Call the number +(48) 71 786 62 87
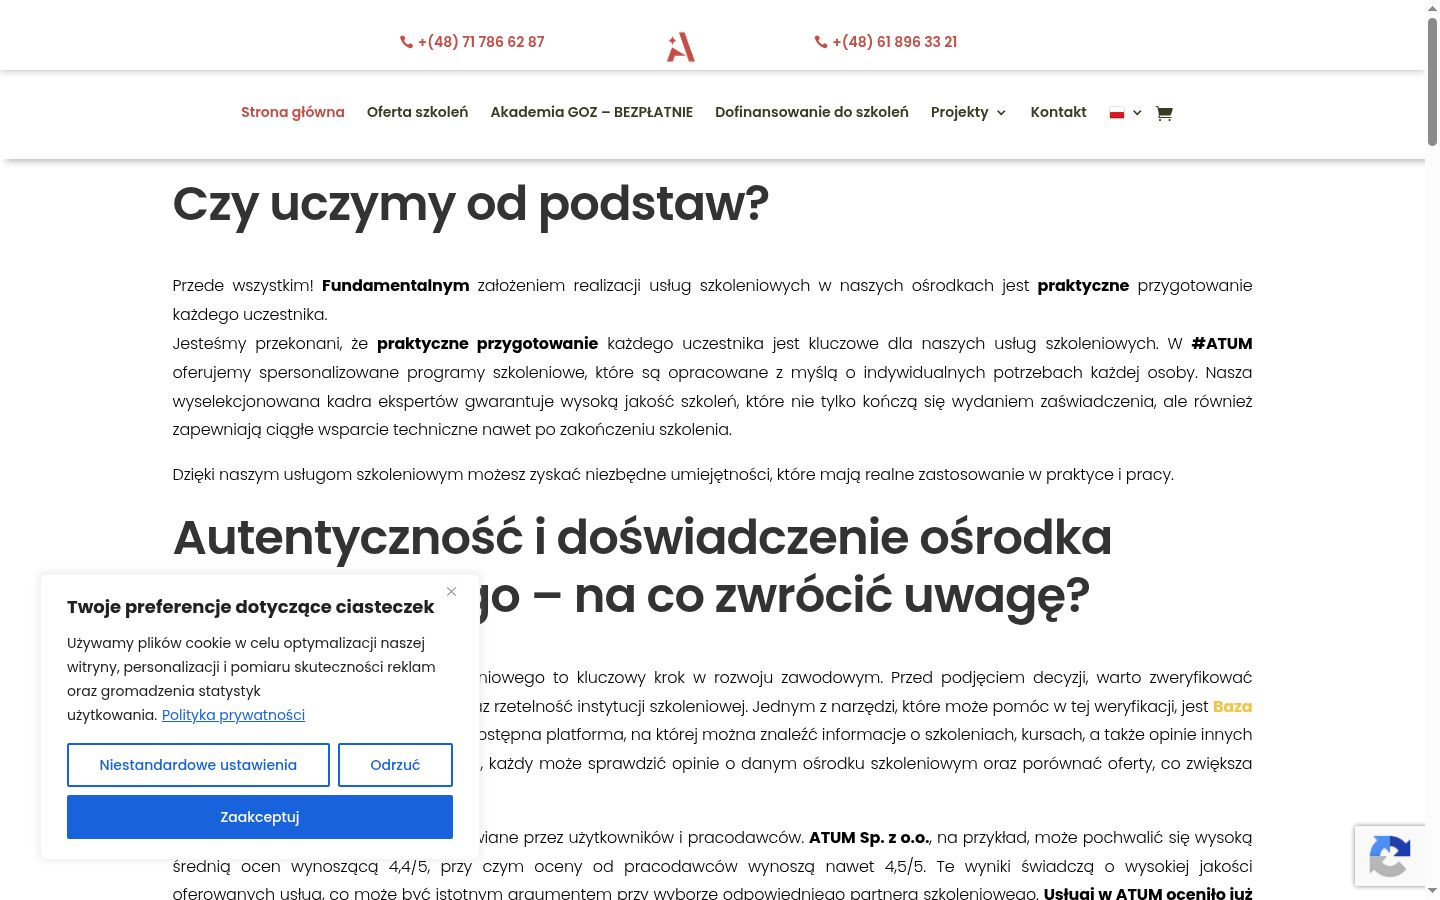Viewport: 1440px width, 900px height. (481, 42)
